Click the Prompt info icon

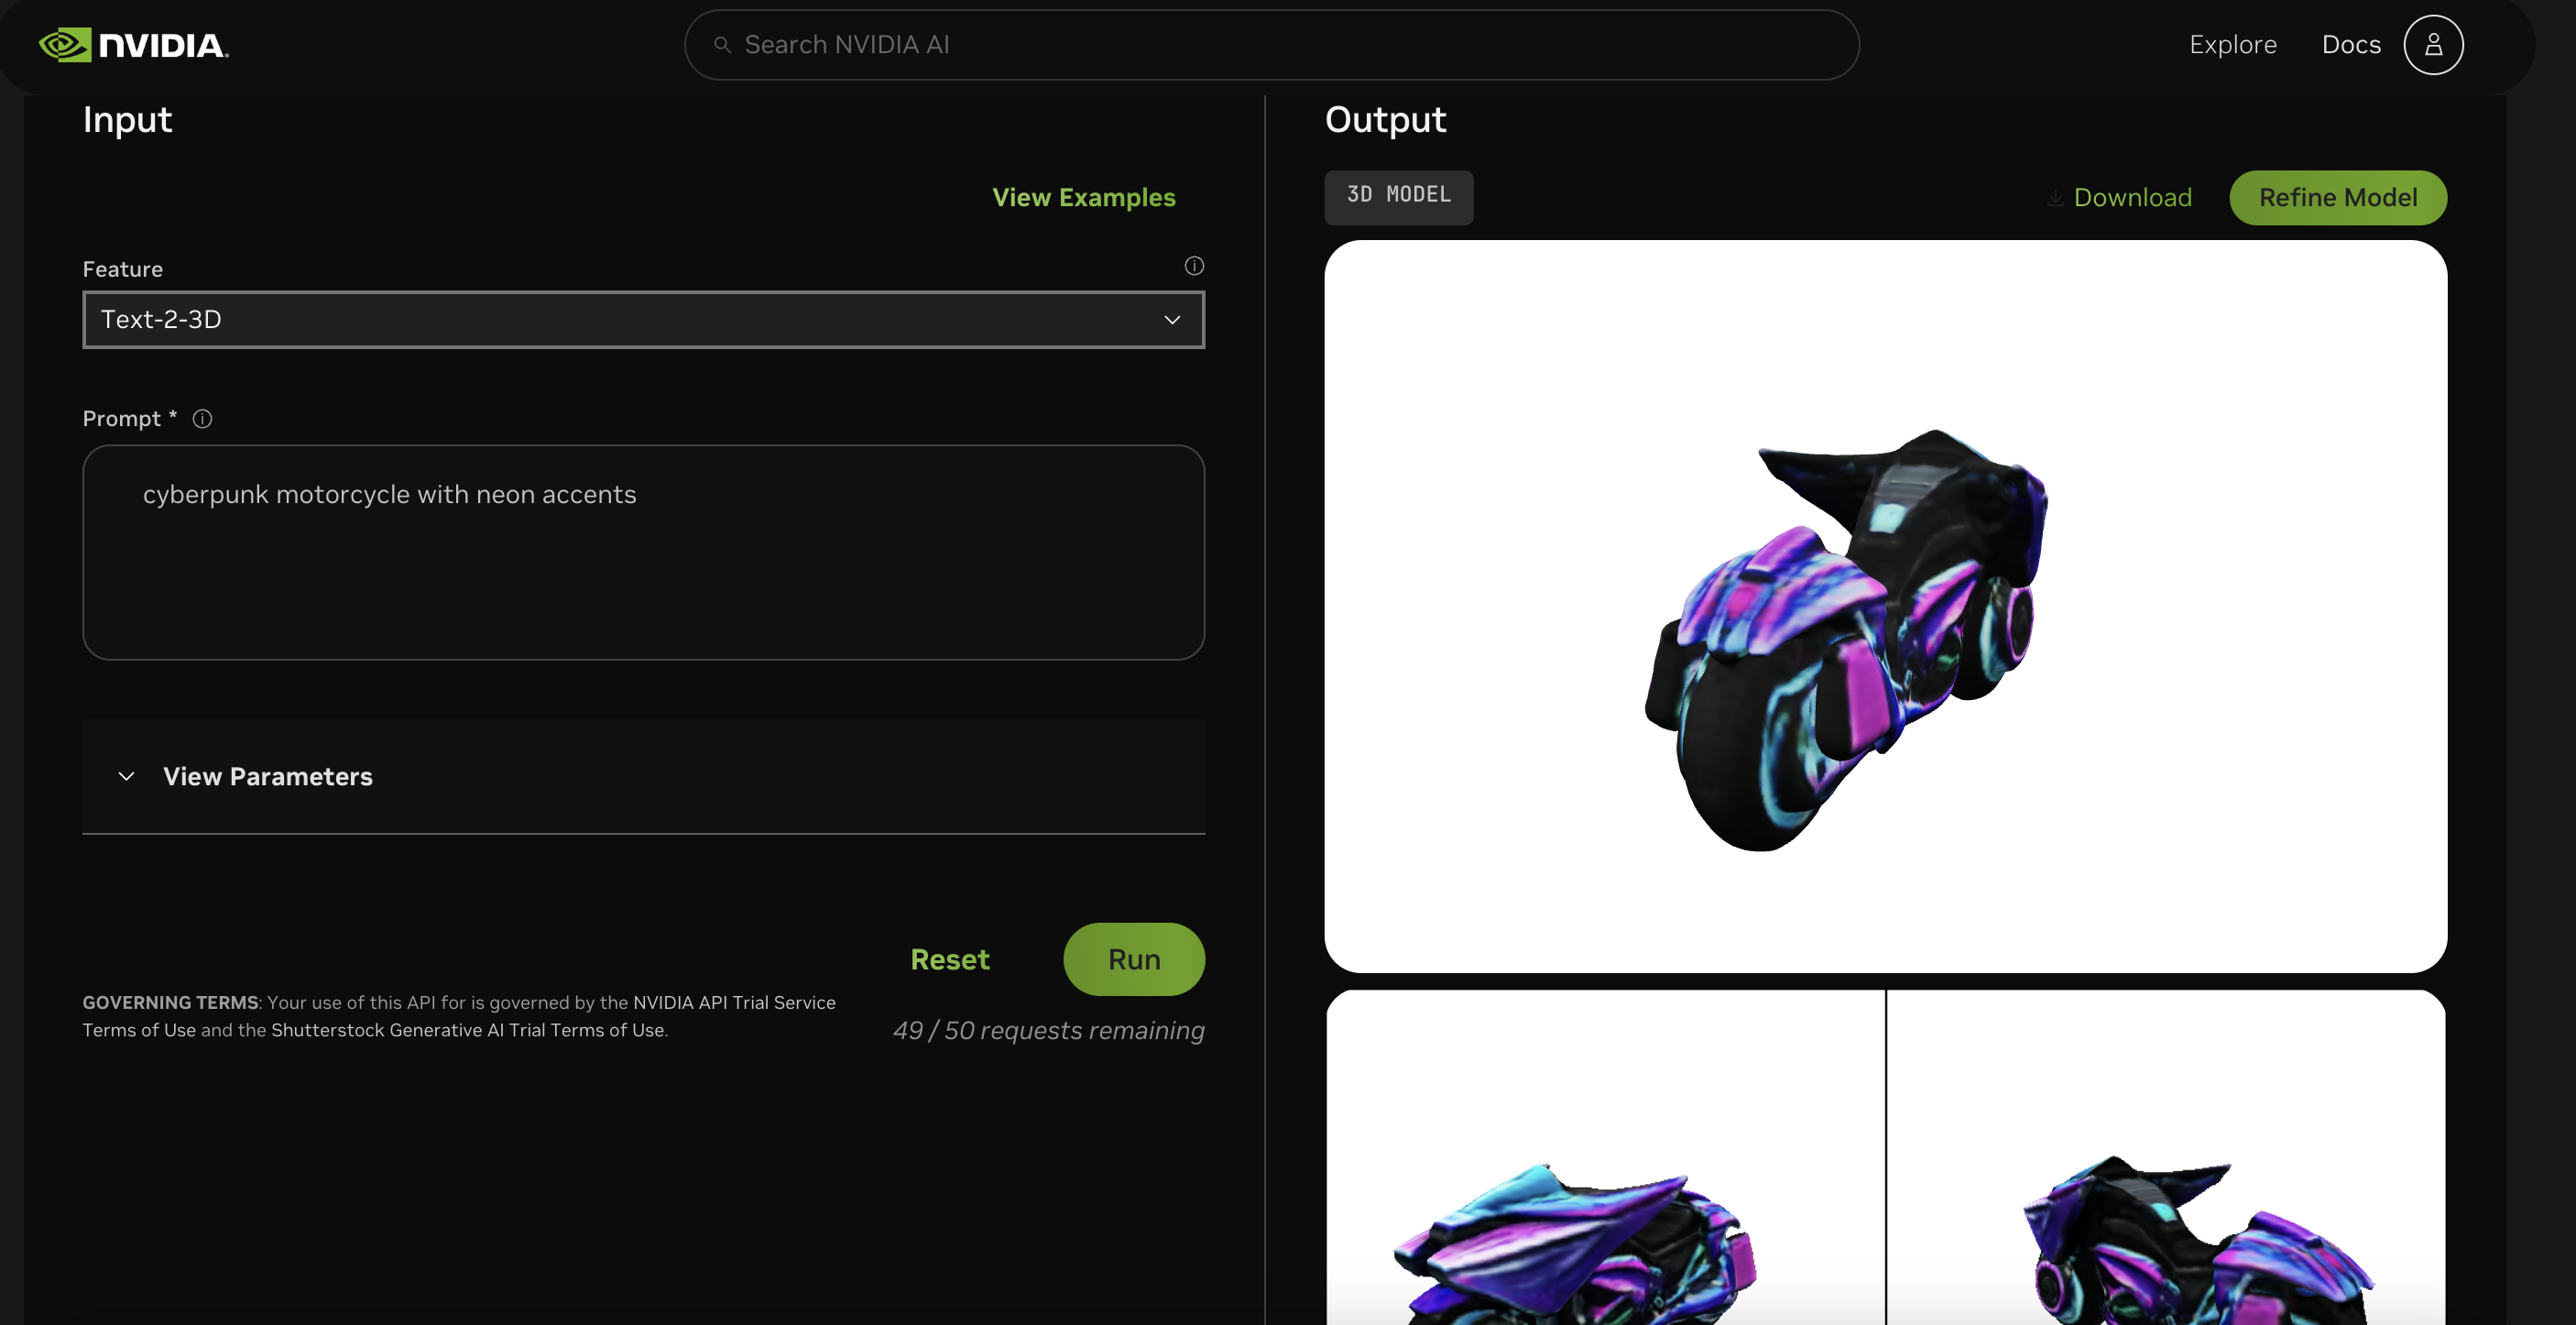(202, 419)
